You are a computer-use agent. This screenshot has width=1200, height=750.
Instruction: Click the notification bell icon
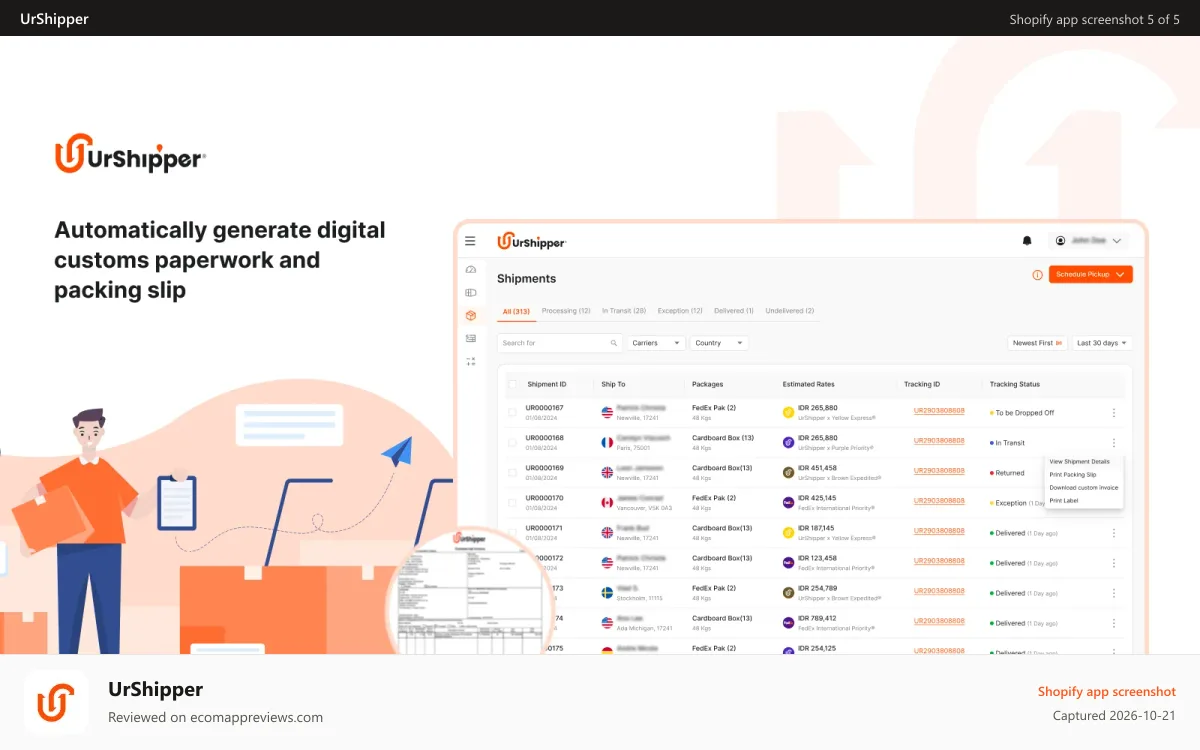(x=1026, y=241)
